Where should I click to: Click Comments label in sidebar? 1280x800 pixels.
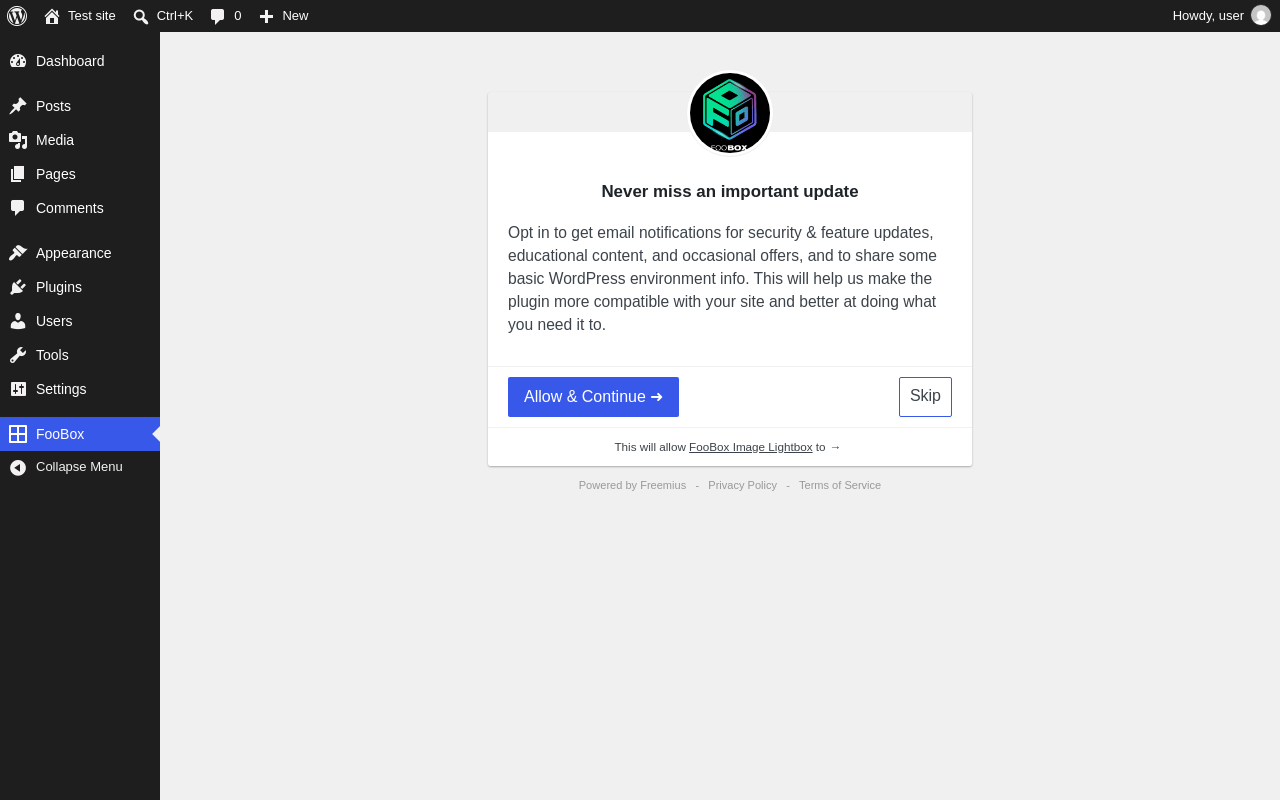coord(70,208)
